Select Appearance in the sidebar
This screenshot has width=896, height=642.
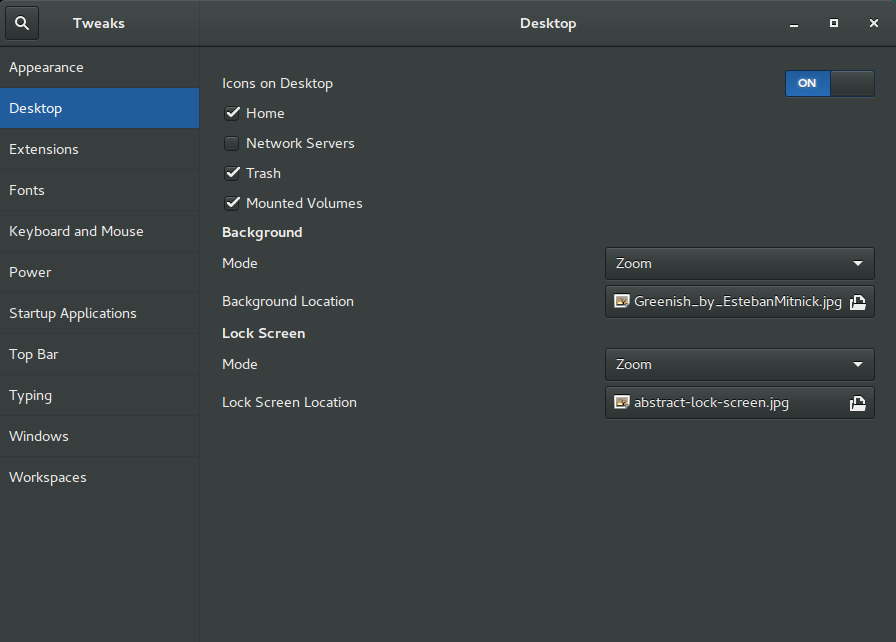[x=99, y=67]
